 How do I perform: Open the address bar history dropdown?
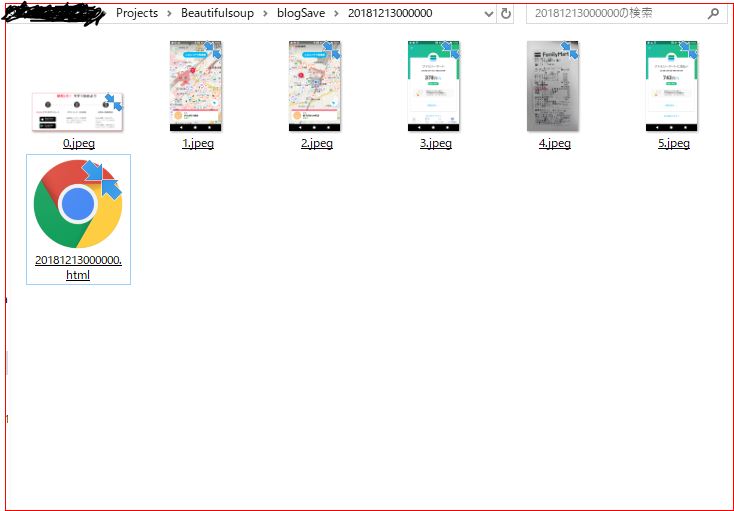pos(489,14)
